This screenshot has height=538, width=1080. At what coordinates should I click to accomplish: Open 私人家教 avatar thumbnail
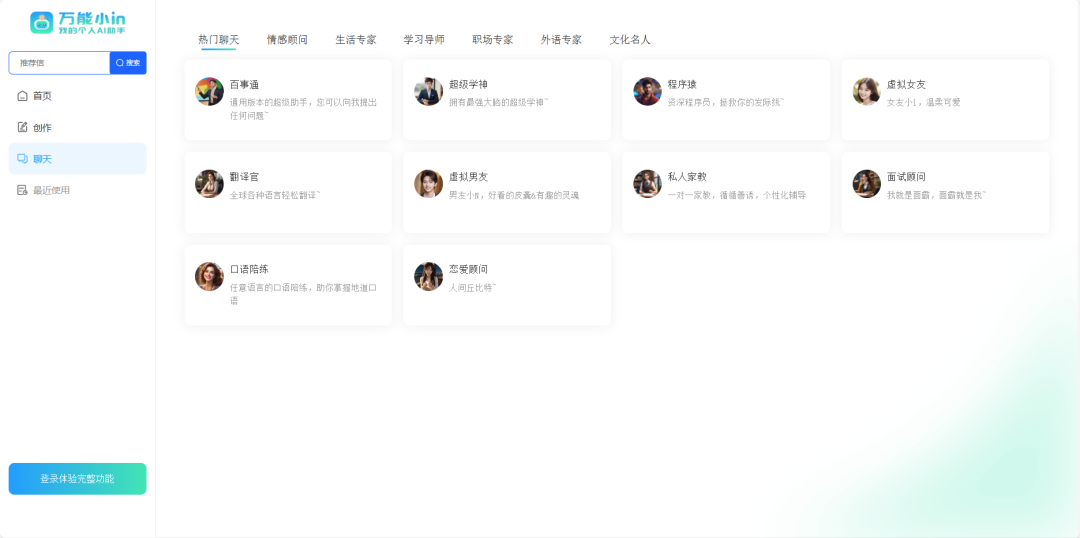pos(647,183)
